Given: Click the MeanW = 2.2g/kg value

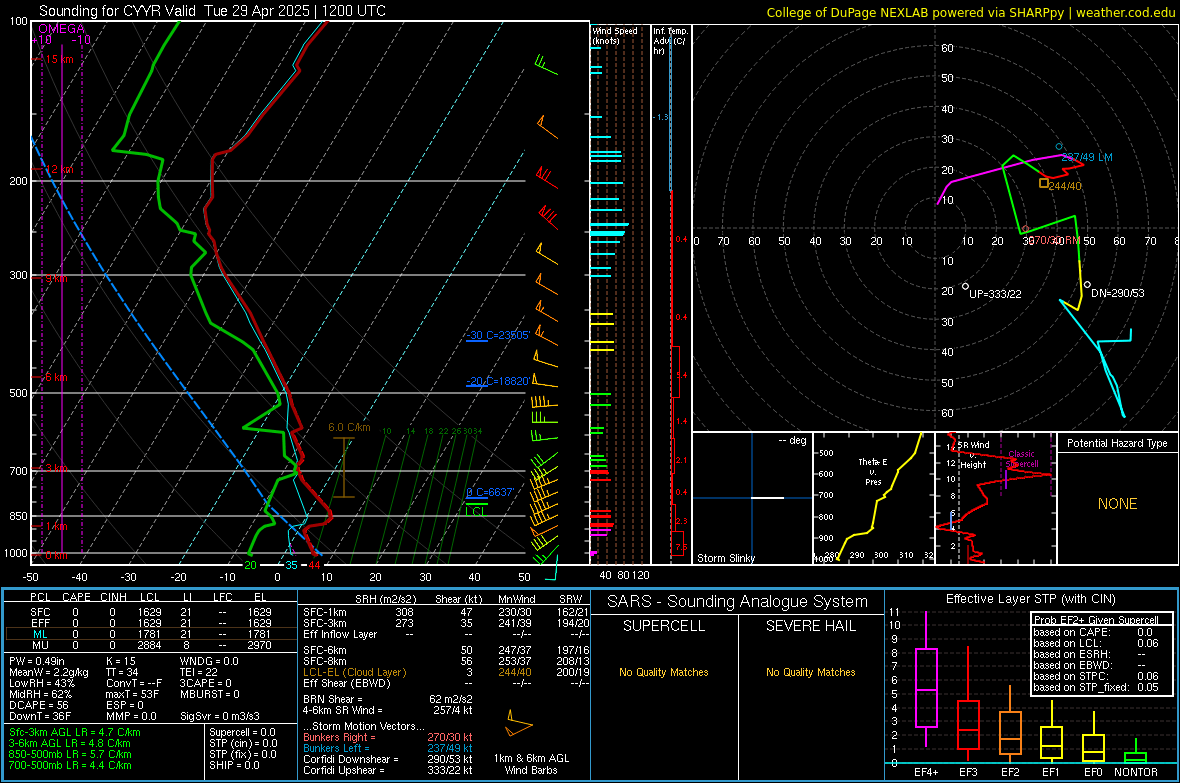Looking at the screenshot, I should click(x=48, y=672).
